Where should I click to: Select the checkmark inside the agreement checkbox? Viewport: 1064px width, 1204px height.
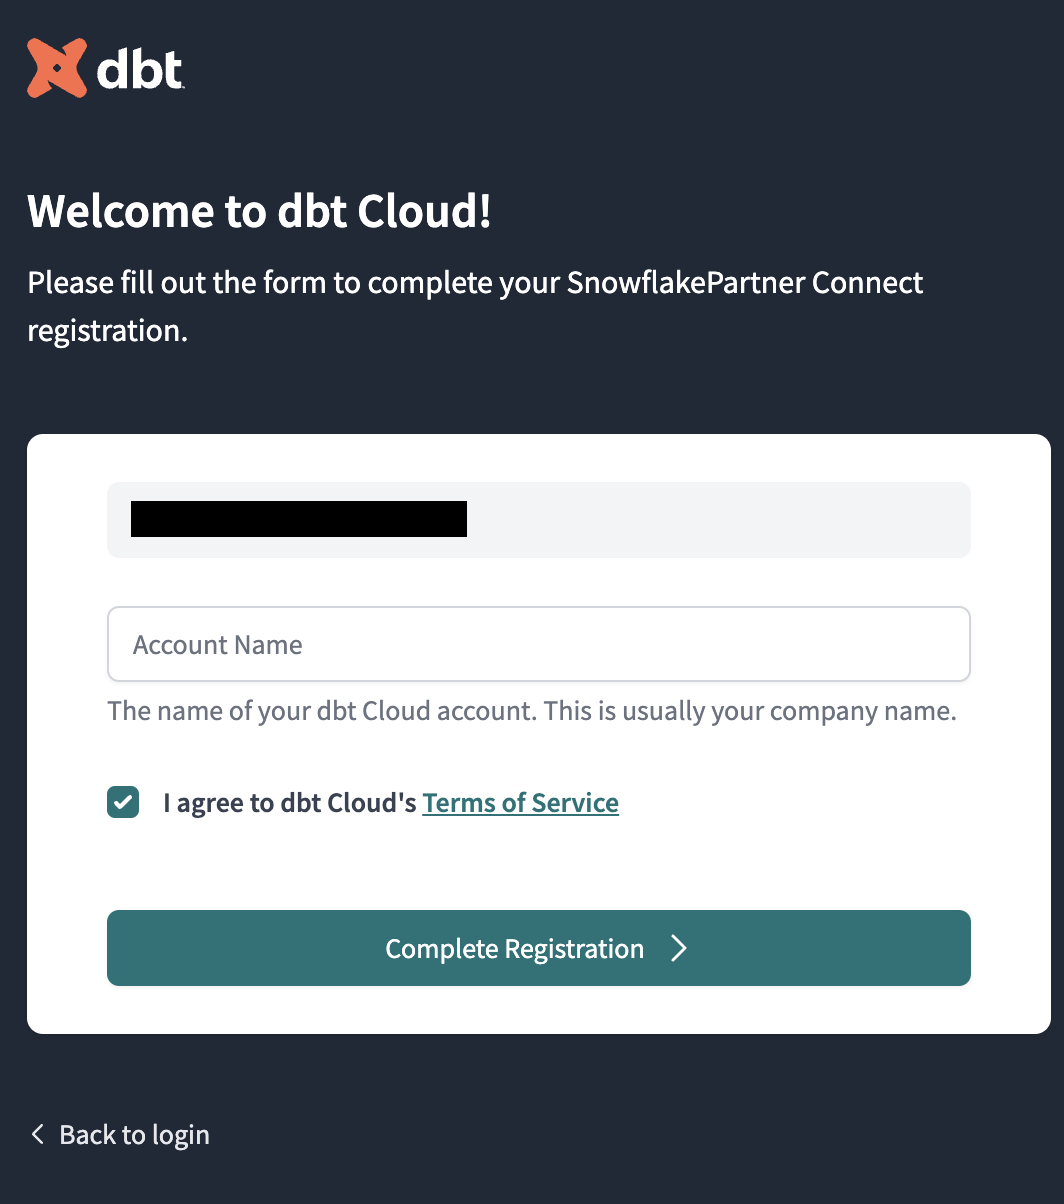point(122,802)
